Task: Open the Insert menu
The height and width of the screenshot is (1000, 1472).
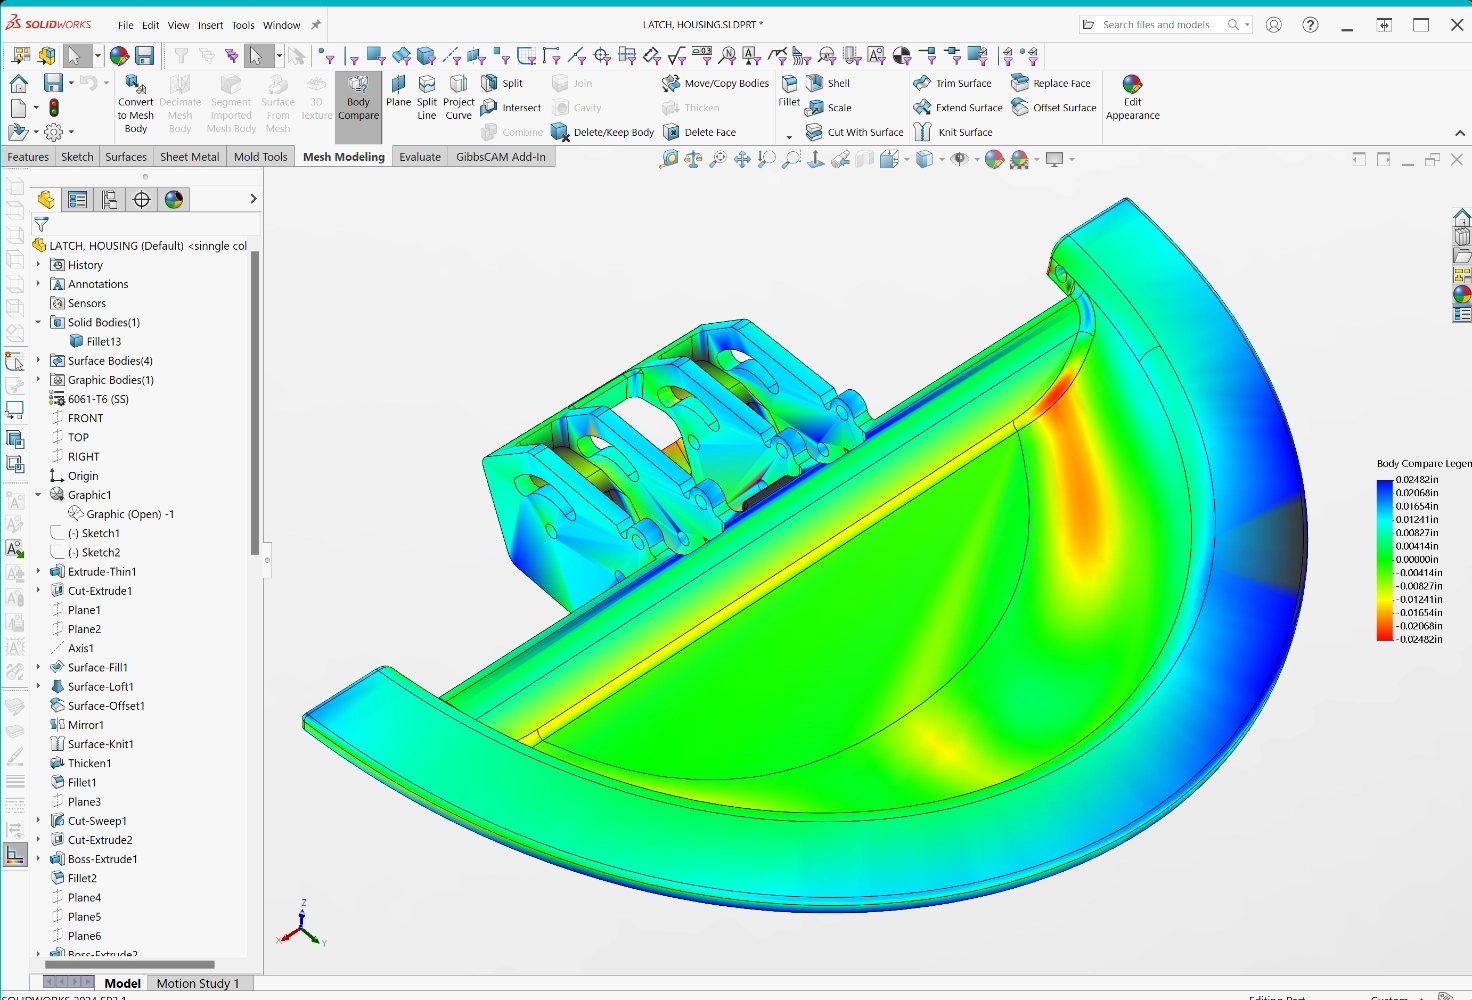Action: point(210,25)
